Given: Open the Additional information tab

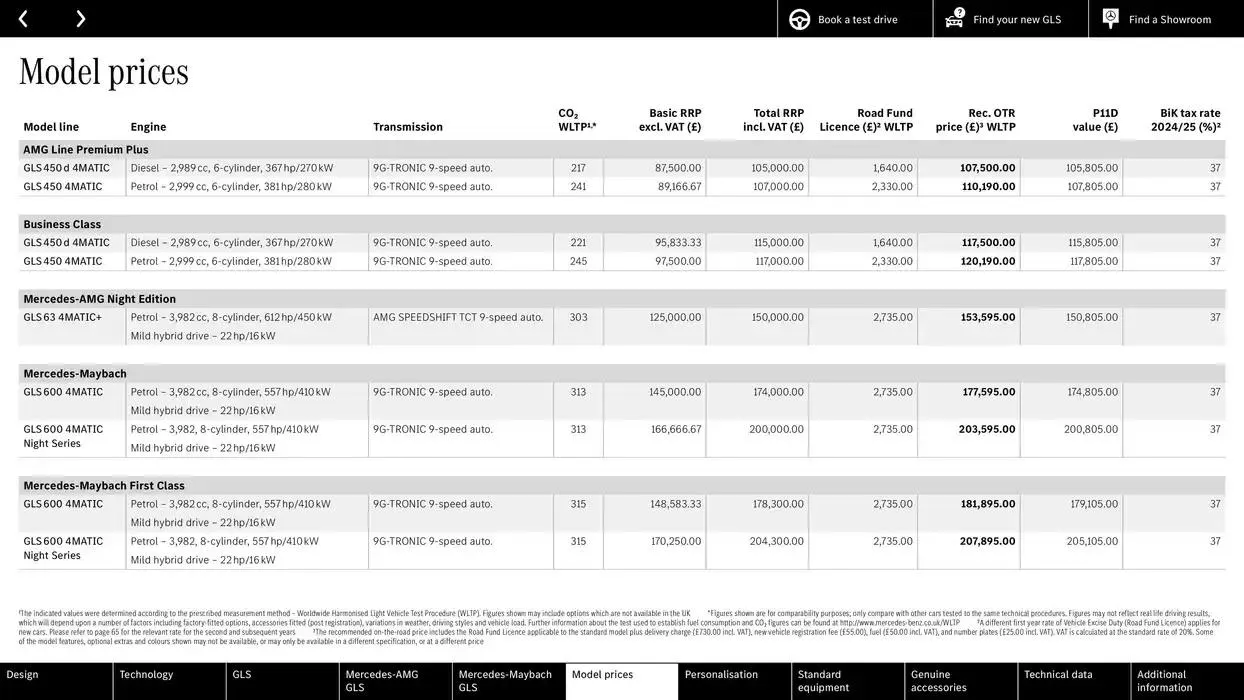Looking at the screenshot, I should point(1187,681).
